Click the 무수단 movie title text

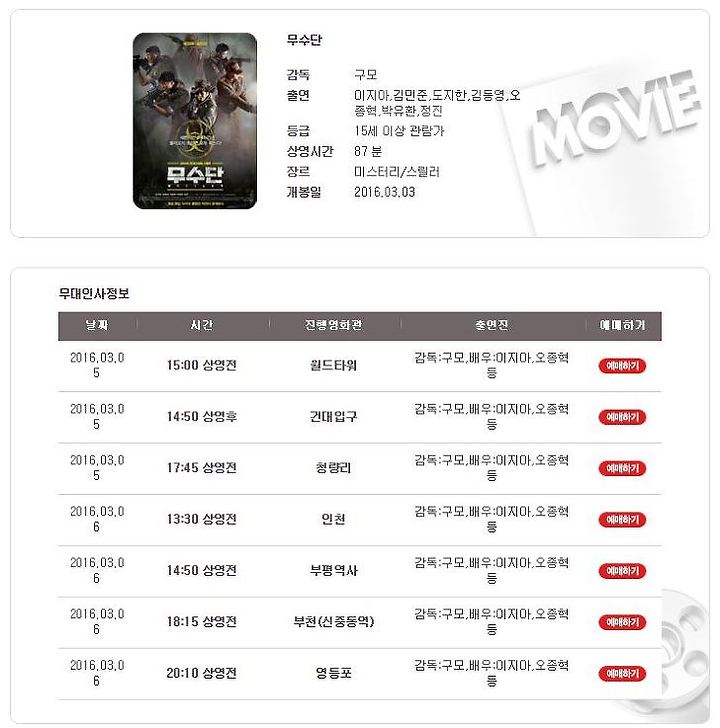pyautogui.click(x=304, y=40)
